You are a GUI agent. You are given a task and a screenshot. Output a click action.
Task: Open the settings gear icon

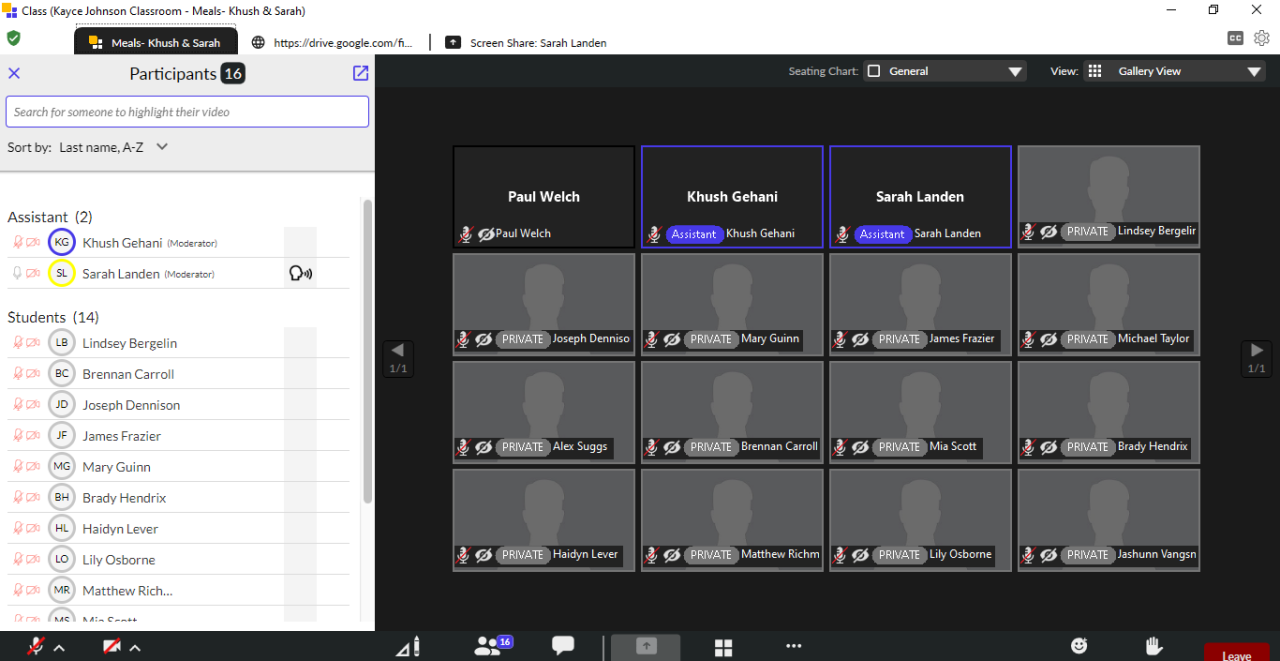(x=1262, y=38)
